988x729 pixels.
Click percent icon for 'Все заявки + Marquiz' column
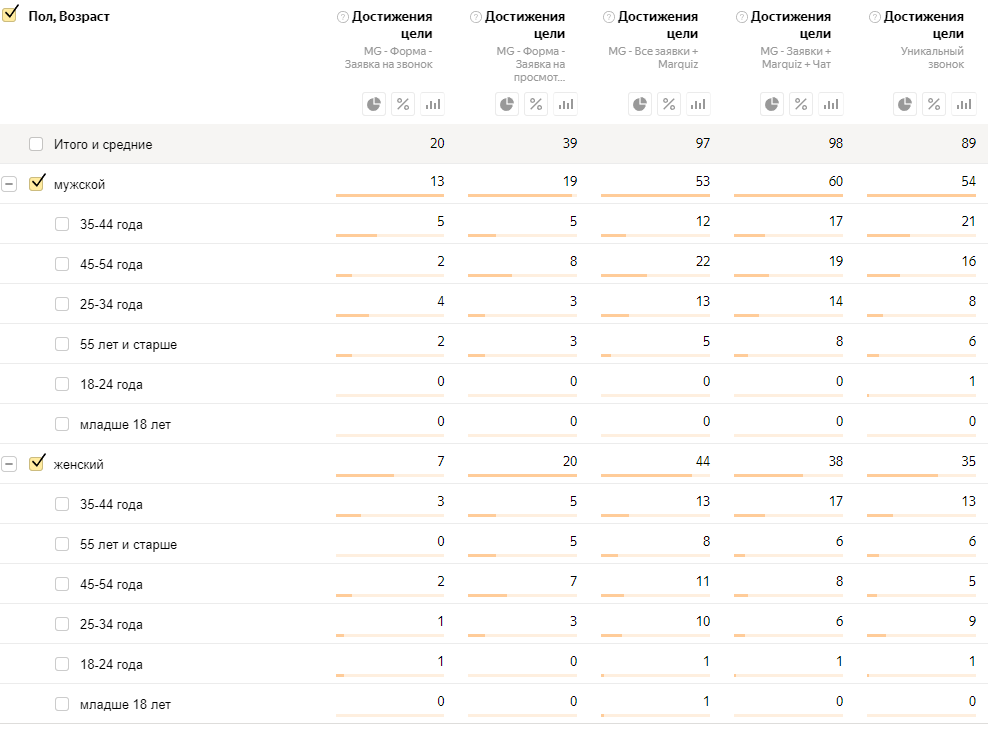tap(669, 104)
